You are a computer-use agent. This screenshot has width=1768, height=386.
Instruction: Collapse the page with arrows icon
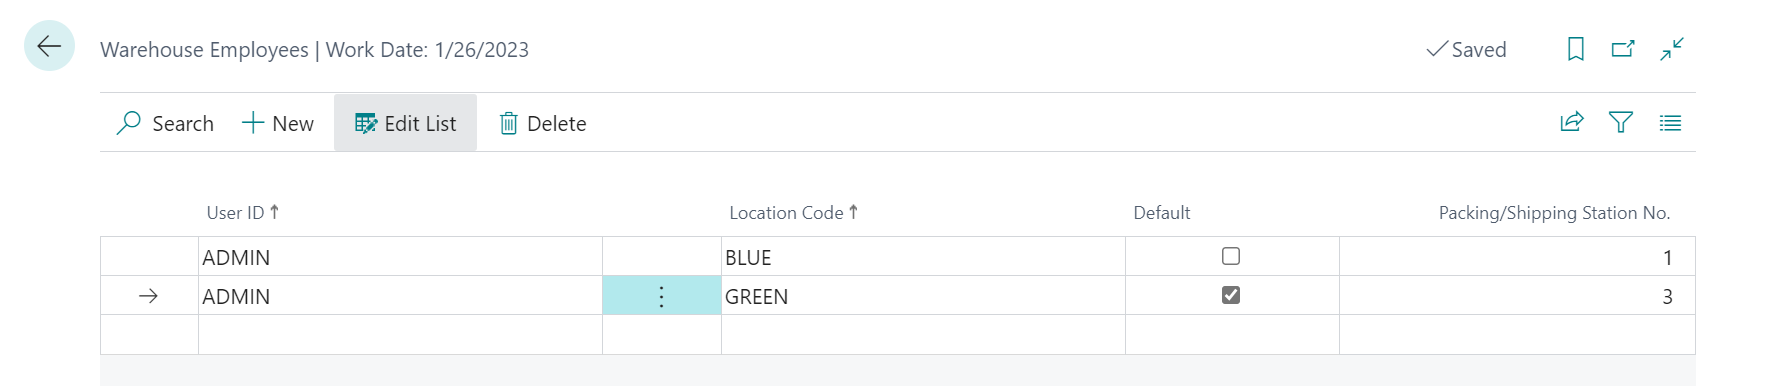1672,49
